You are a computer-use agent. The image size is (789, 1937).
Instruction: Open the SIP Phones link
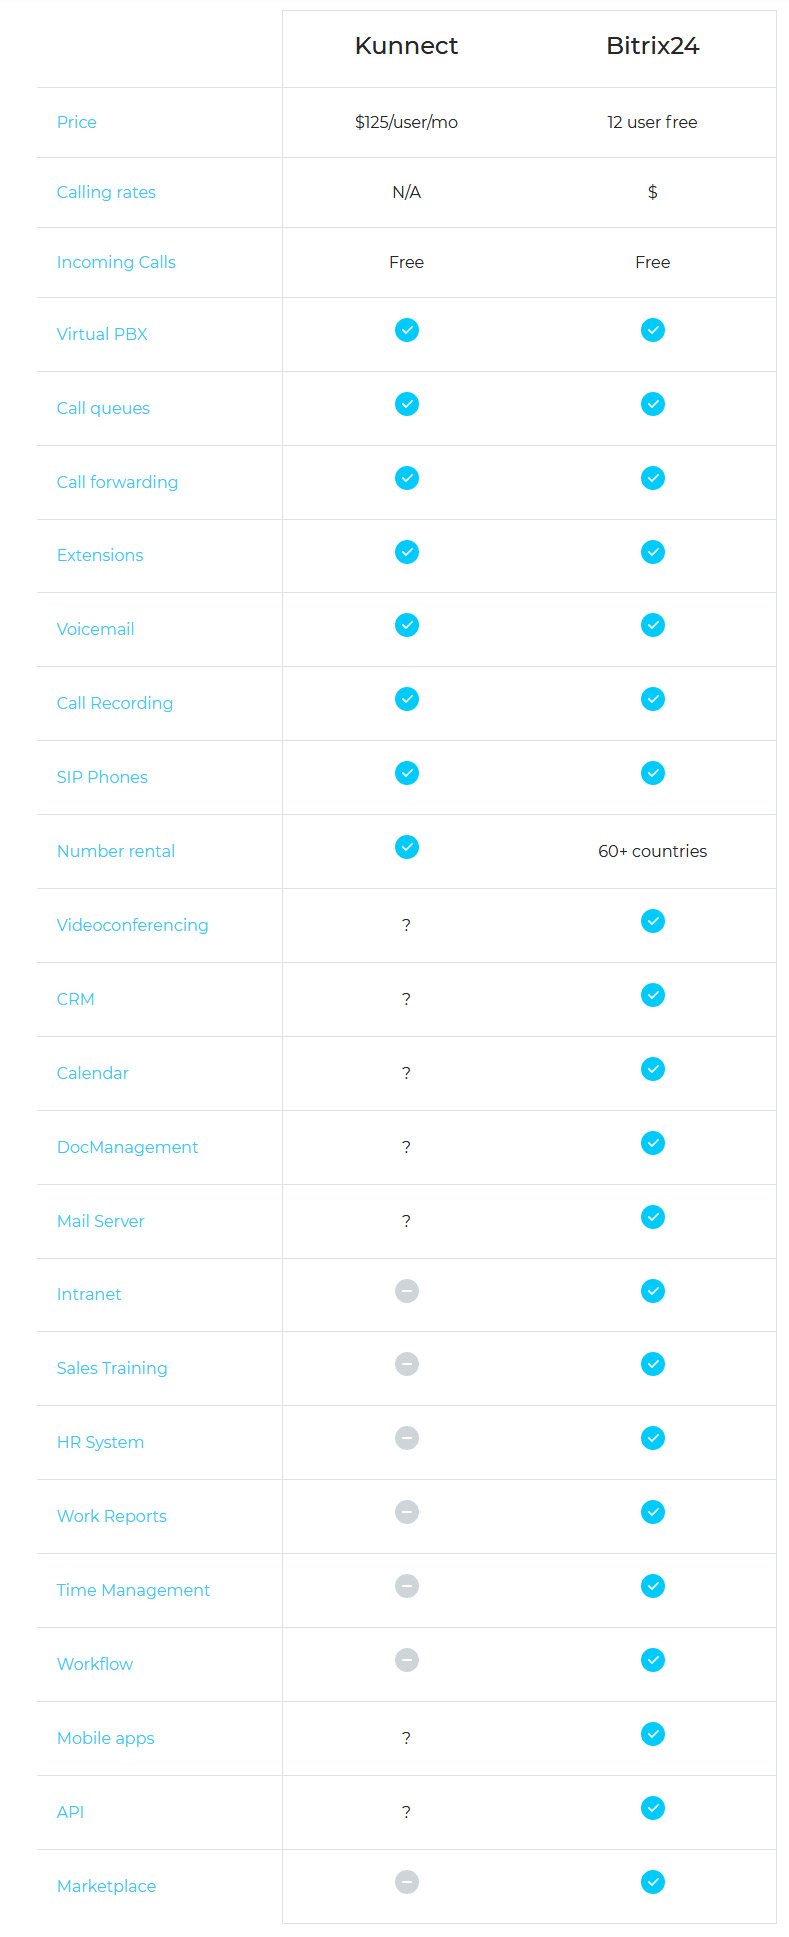pos(102,777)
